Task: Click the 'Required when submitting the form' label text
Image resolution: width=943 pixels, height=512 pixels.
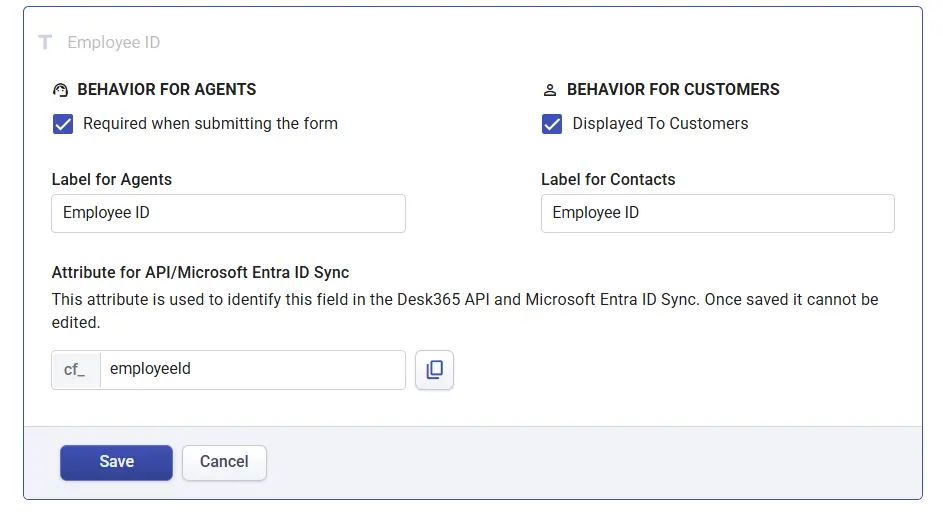Action: click(x=210, y=124)
